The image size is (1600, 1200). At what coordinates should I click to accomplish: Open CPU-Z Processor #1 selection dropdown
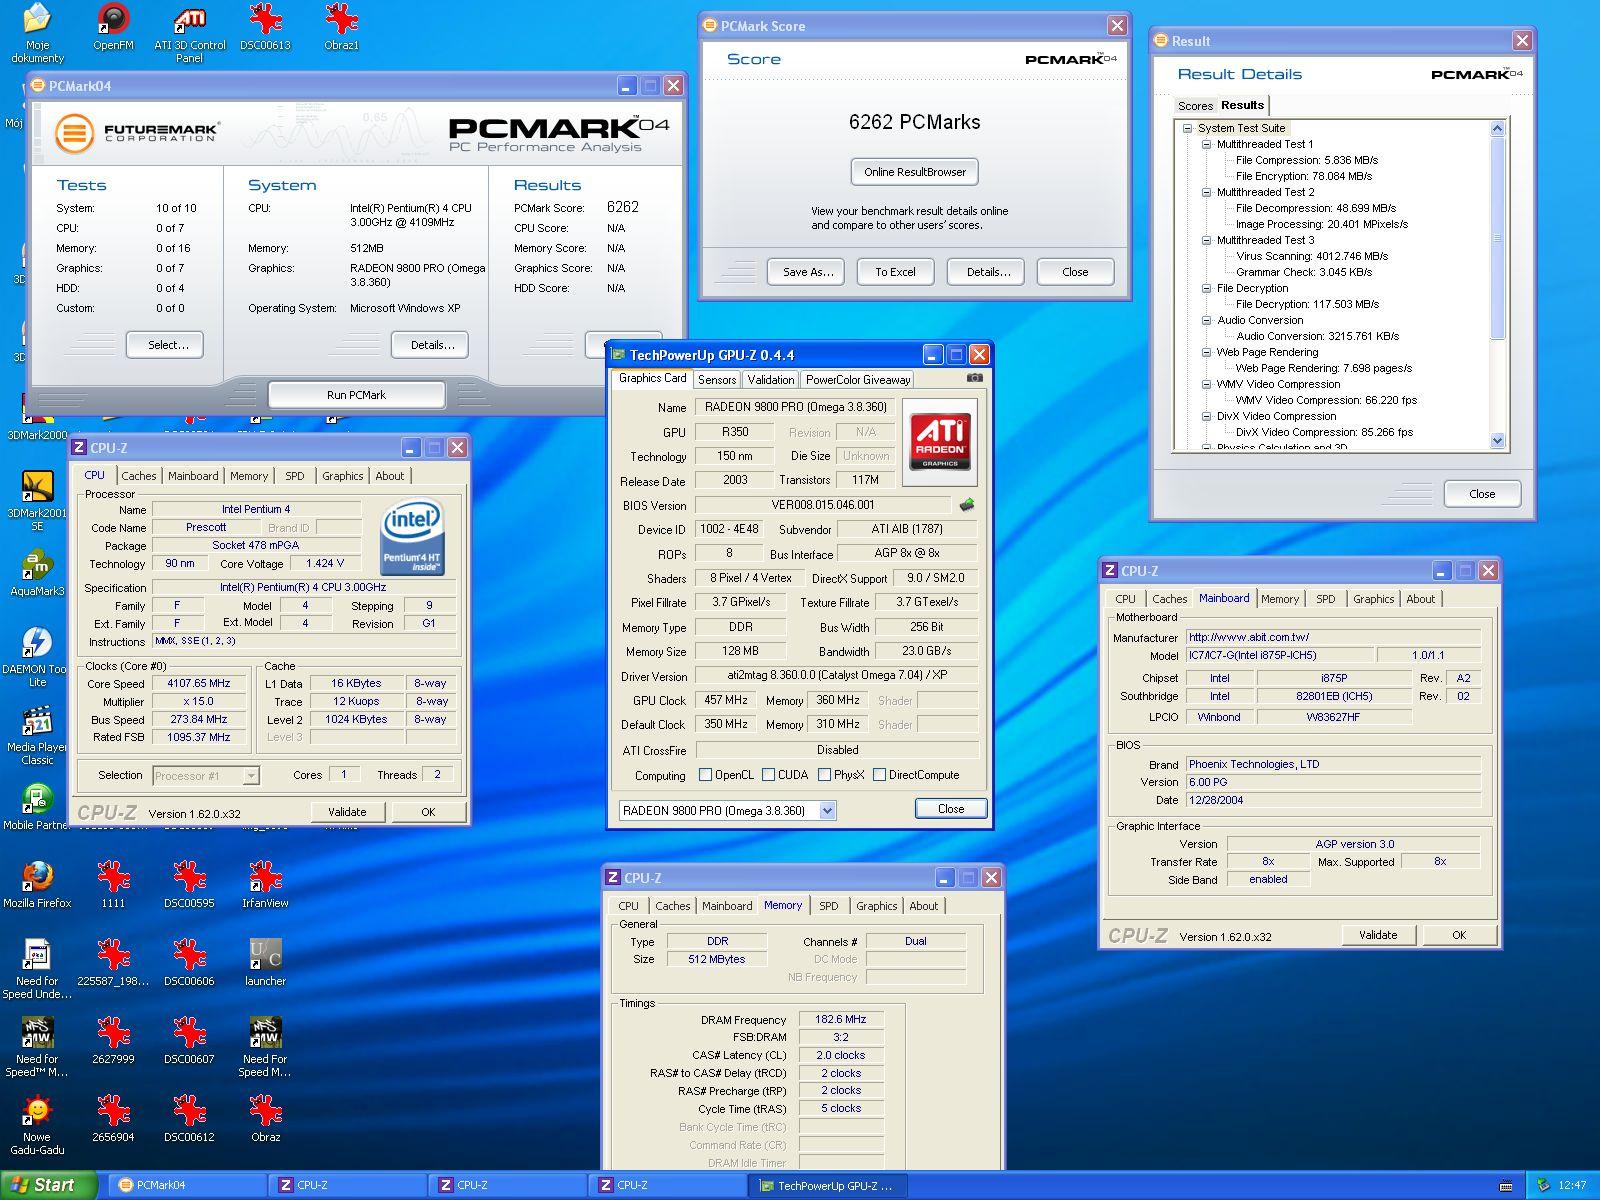click(251, 775)
